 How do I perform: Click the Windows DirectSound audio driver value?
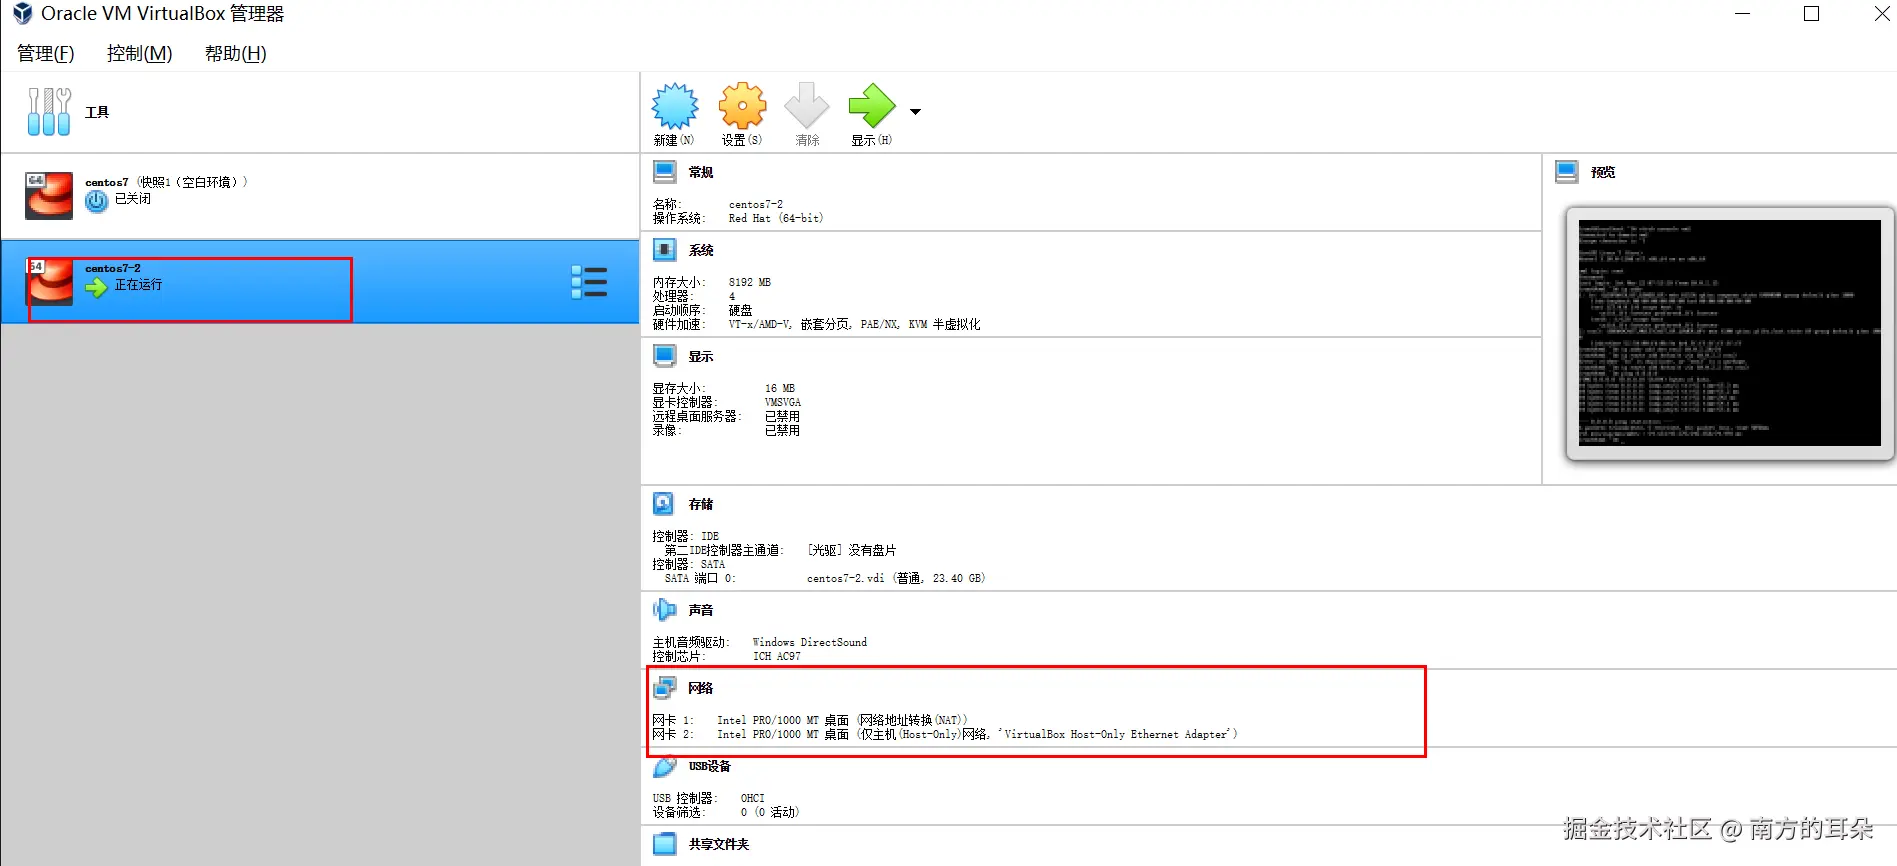pos(810,642)
